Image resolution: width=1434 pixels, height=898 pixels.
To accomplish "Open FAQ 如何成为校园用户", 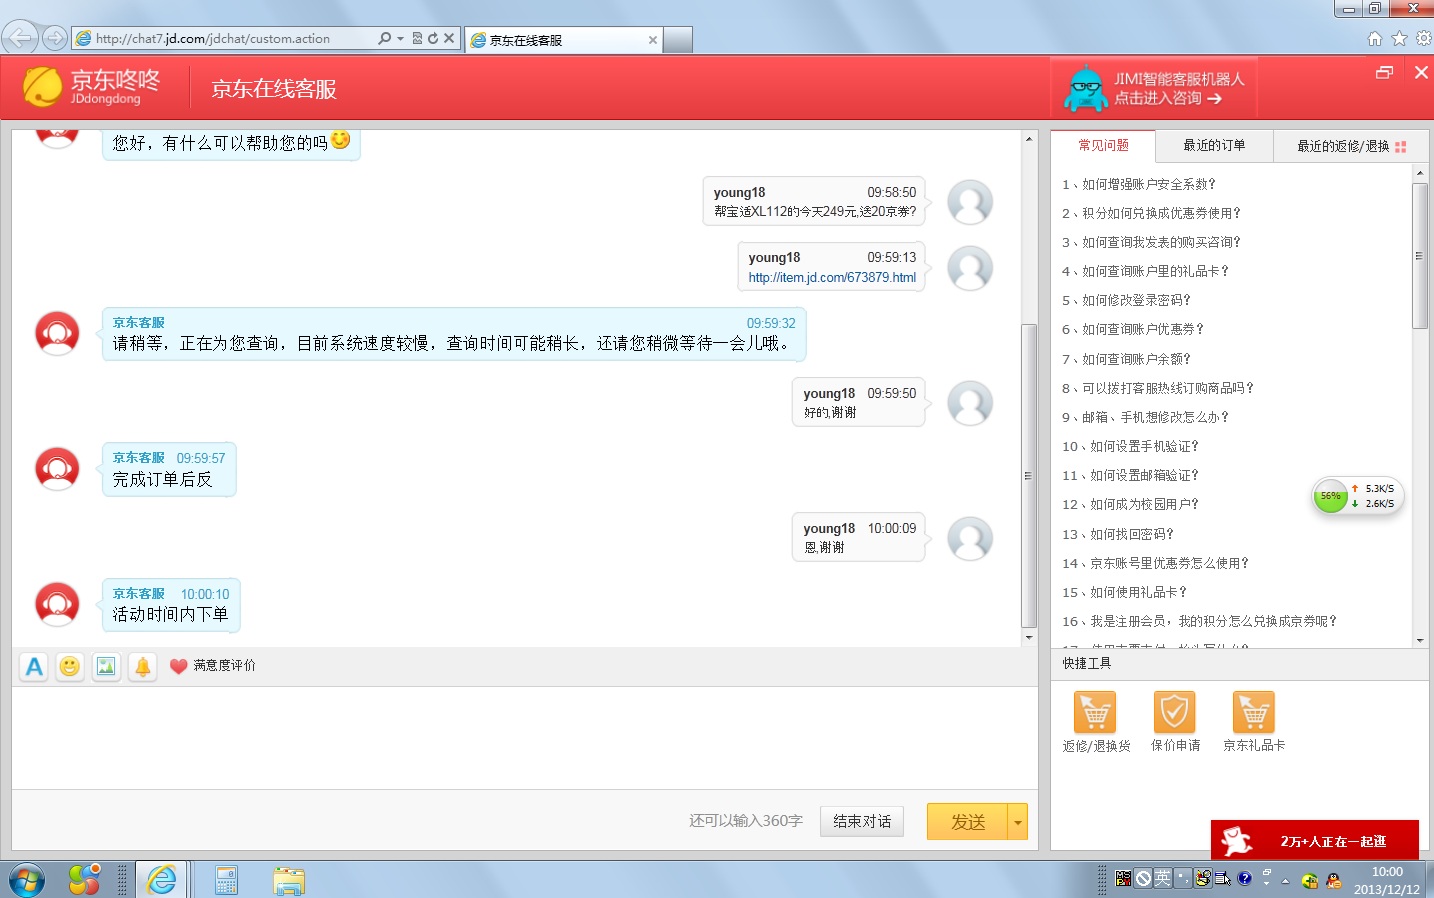I will click(1130, 504).
